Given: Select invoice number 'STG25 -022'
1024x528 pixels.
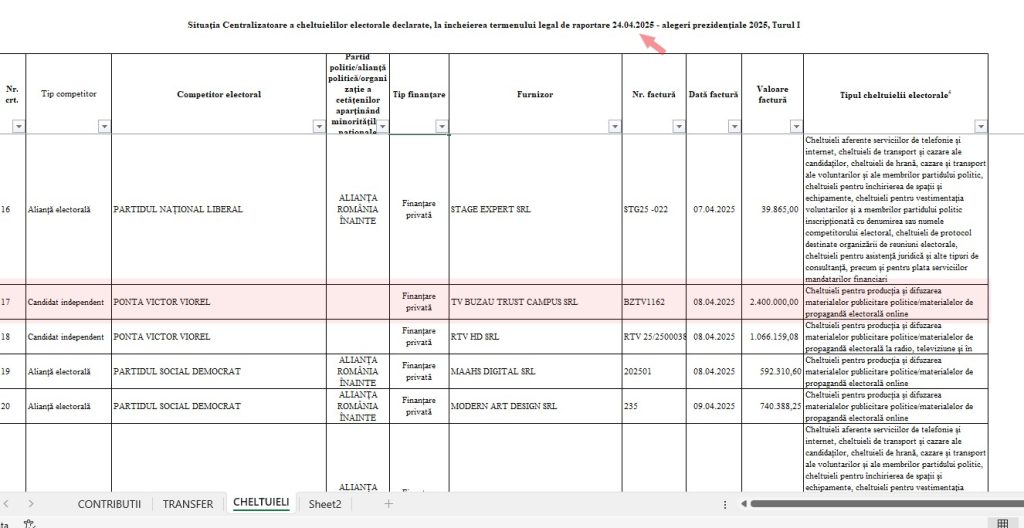Looking at the screenshot, I should coord(654,209).
